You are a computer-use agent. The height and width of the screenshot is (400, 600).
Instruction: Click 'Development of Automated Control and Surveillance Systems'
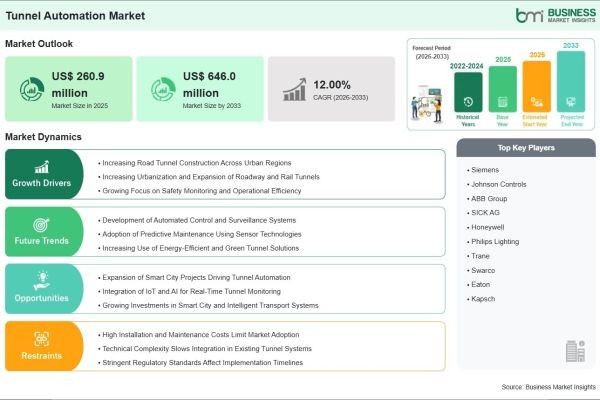click(197, 220)
